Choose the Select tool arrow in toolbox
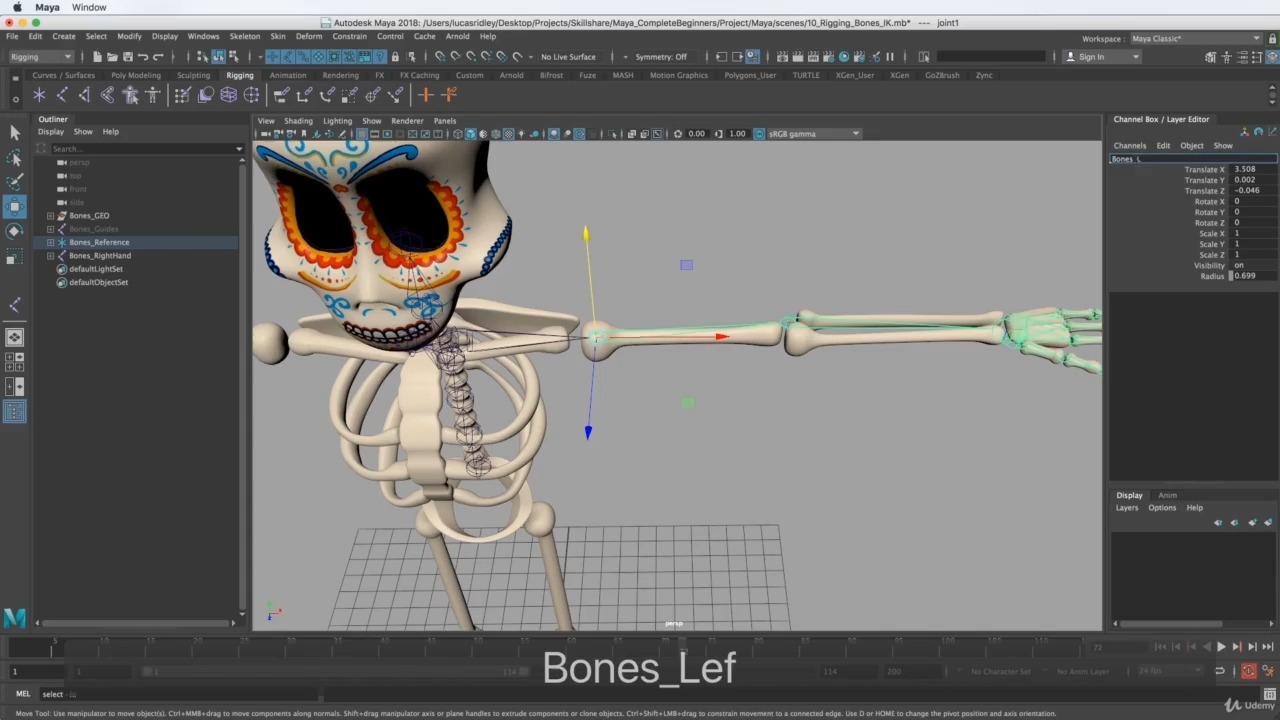The image size is (1280, 720). click(x=14, y=133)
